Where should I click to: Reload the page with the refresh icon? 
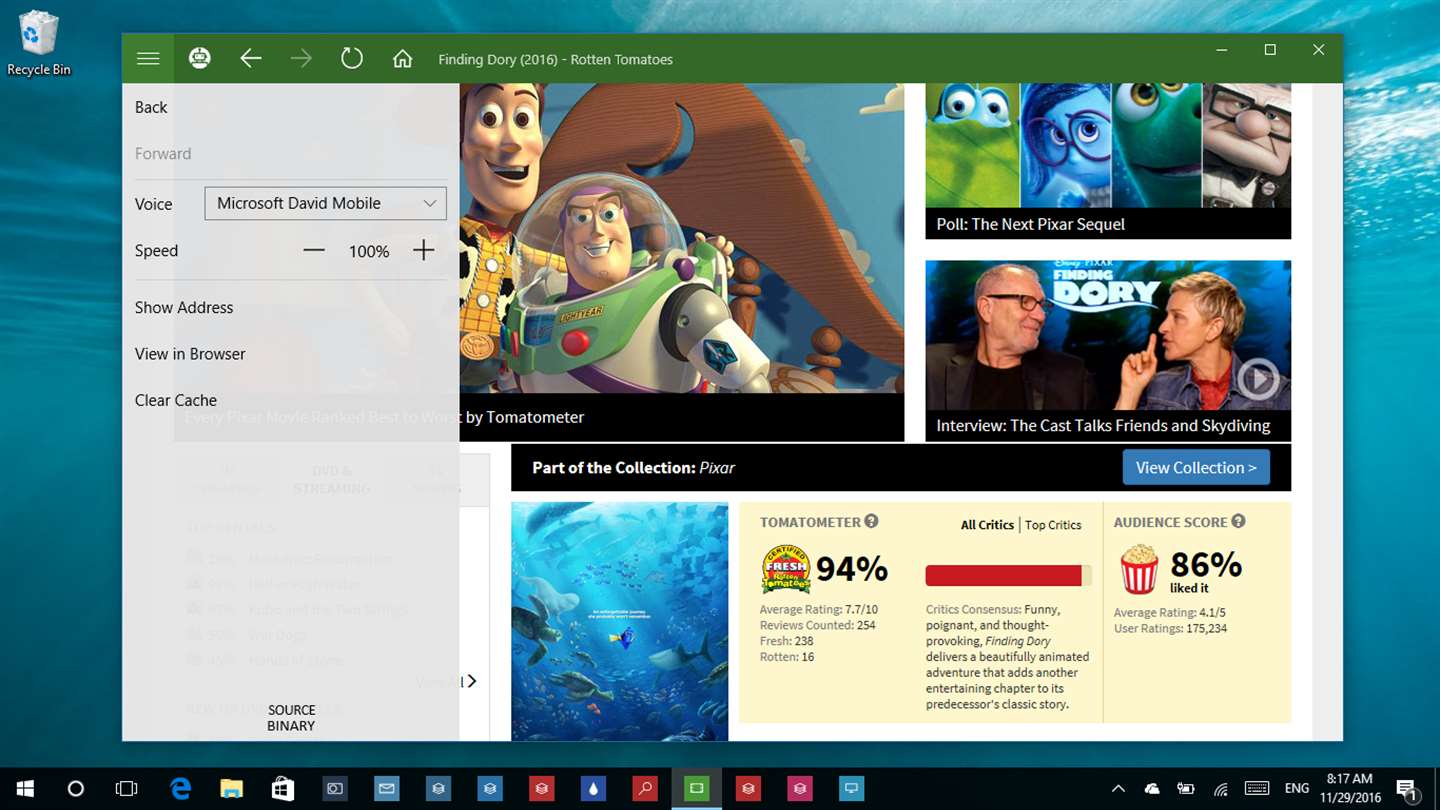pyautogui.click(x=352, y=59)
